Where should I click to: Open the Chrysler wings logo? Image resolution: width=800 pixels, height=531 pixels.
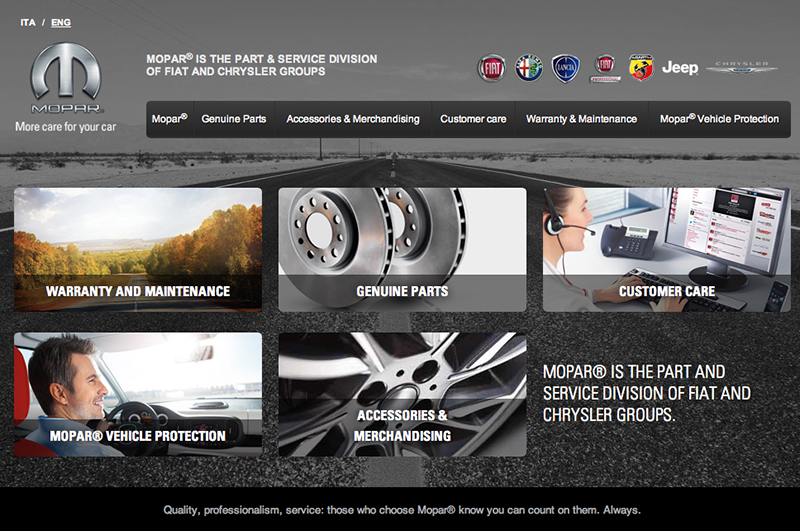point(742,68)
